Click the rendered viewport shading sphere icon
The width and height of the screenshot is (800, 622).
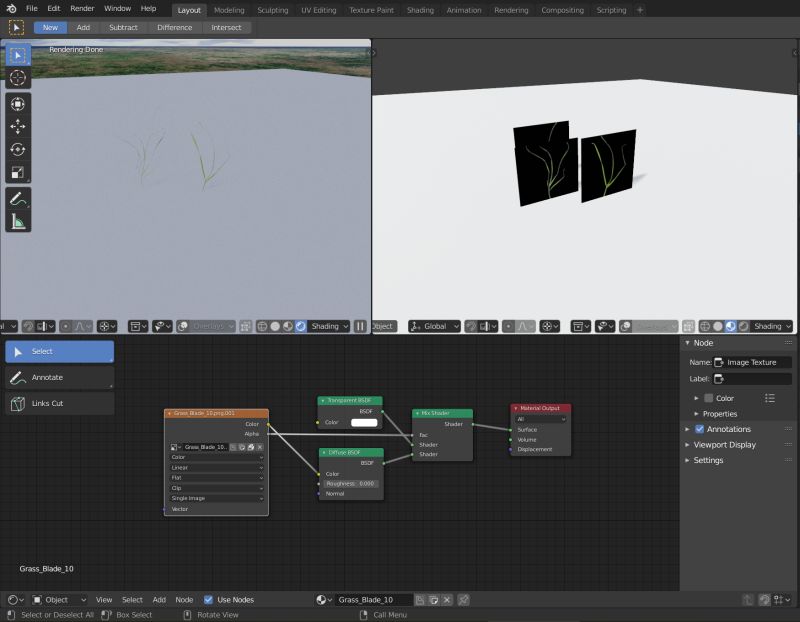point(300,325)
